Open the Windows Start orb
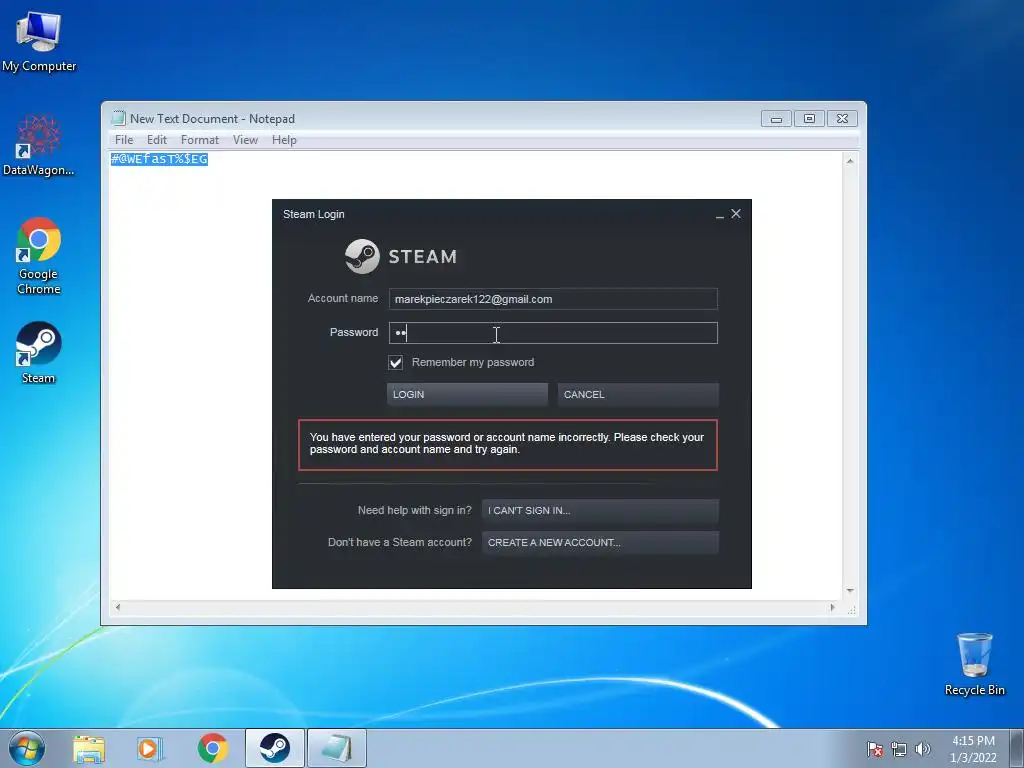The width and height of the screenshot is (1024, 768). [x=27, y=748]
